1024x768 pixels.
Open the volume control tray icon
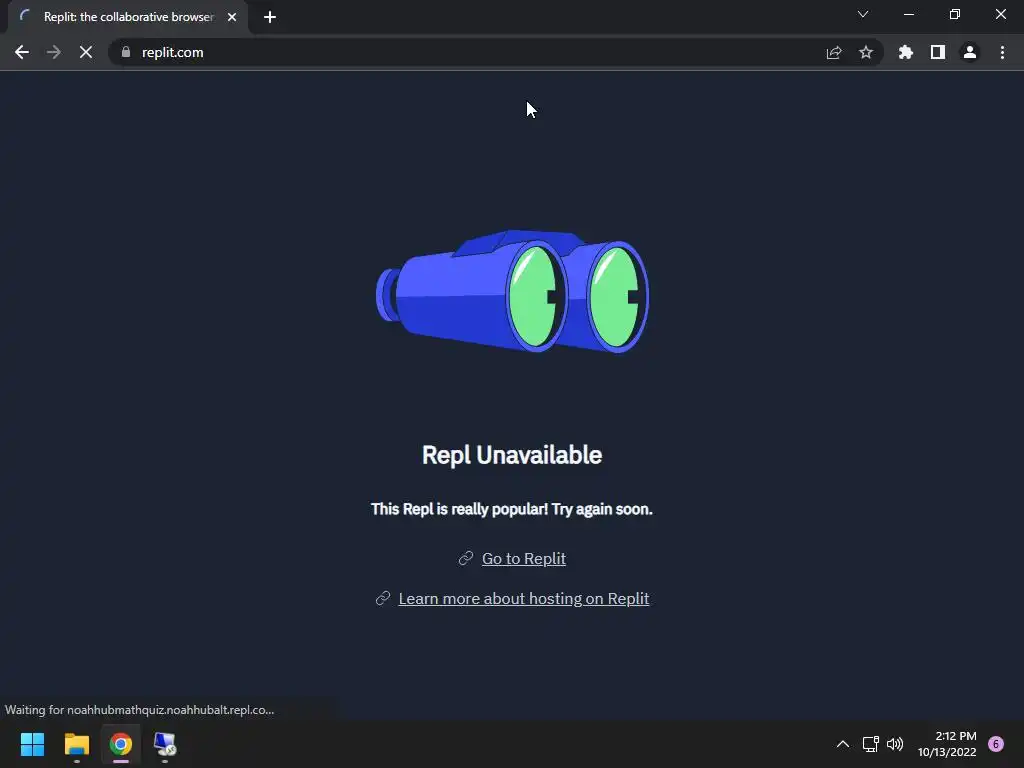tap(895, 744)
